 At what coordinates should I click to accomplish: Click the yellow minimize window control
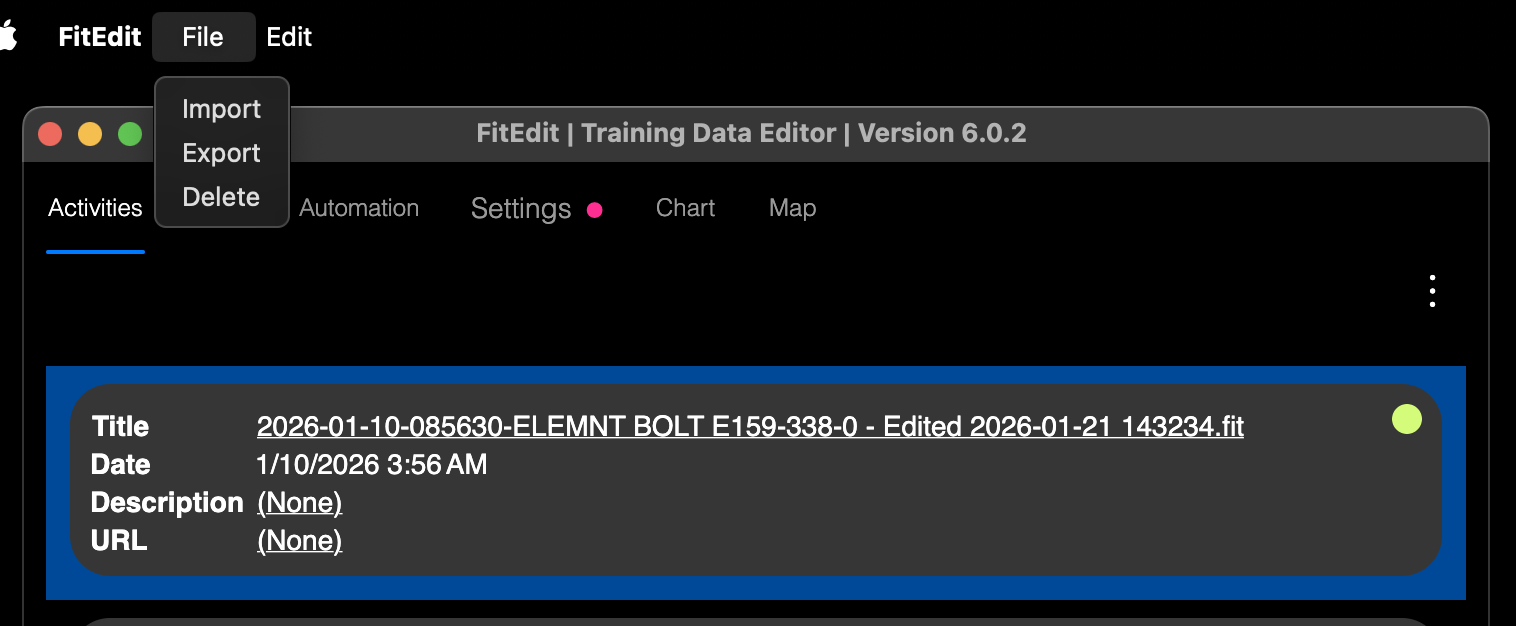tap(90, 133)
